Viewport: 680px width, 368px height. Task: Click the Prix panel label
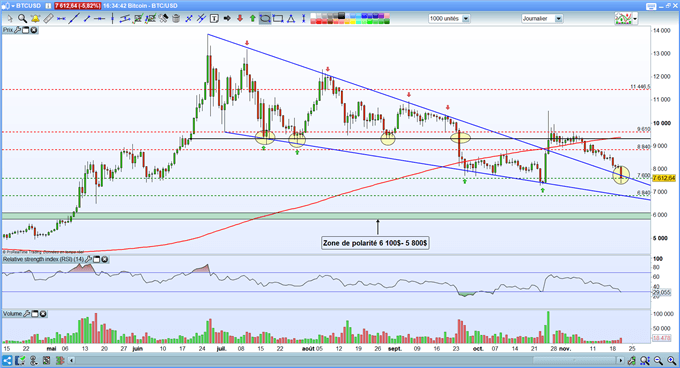point(8,30)
